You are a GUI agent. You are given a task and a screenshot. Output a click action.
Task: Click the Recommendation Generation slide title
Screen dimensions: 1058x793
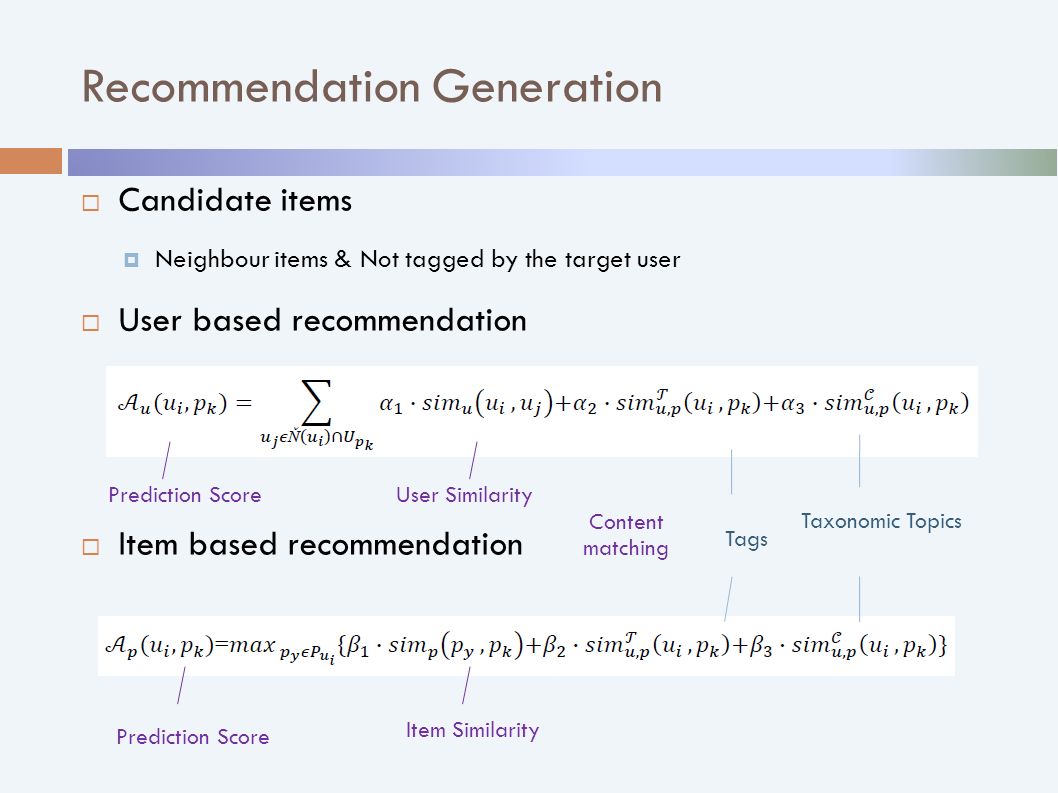pyautogui.click(x=372, y=88)
